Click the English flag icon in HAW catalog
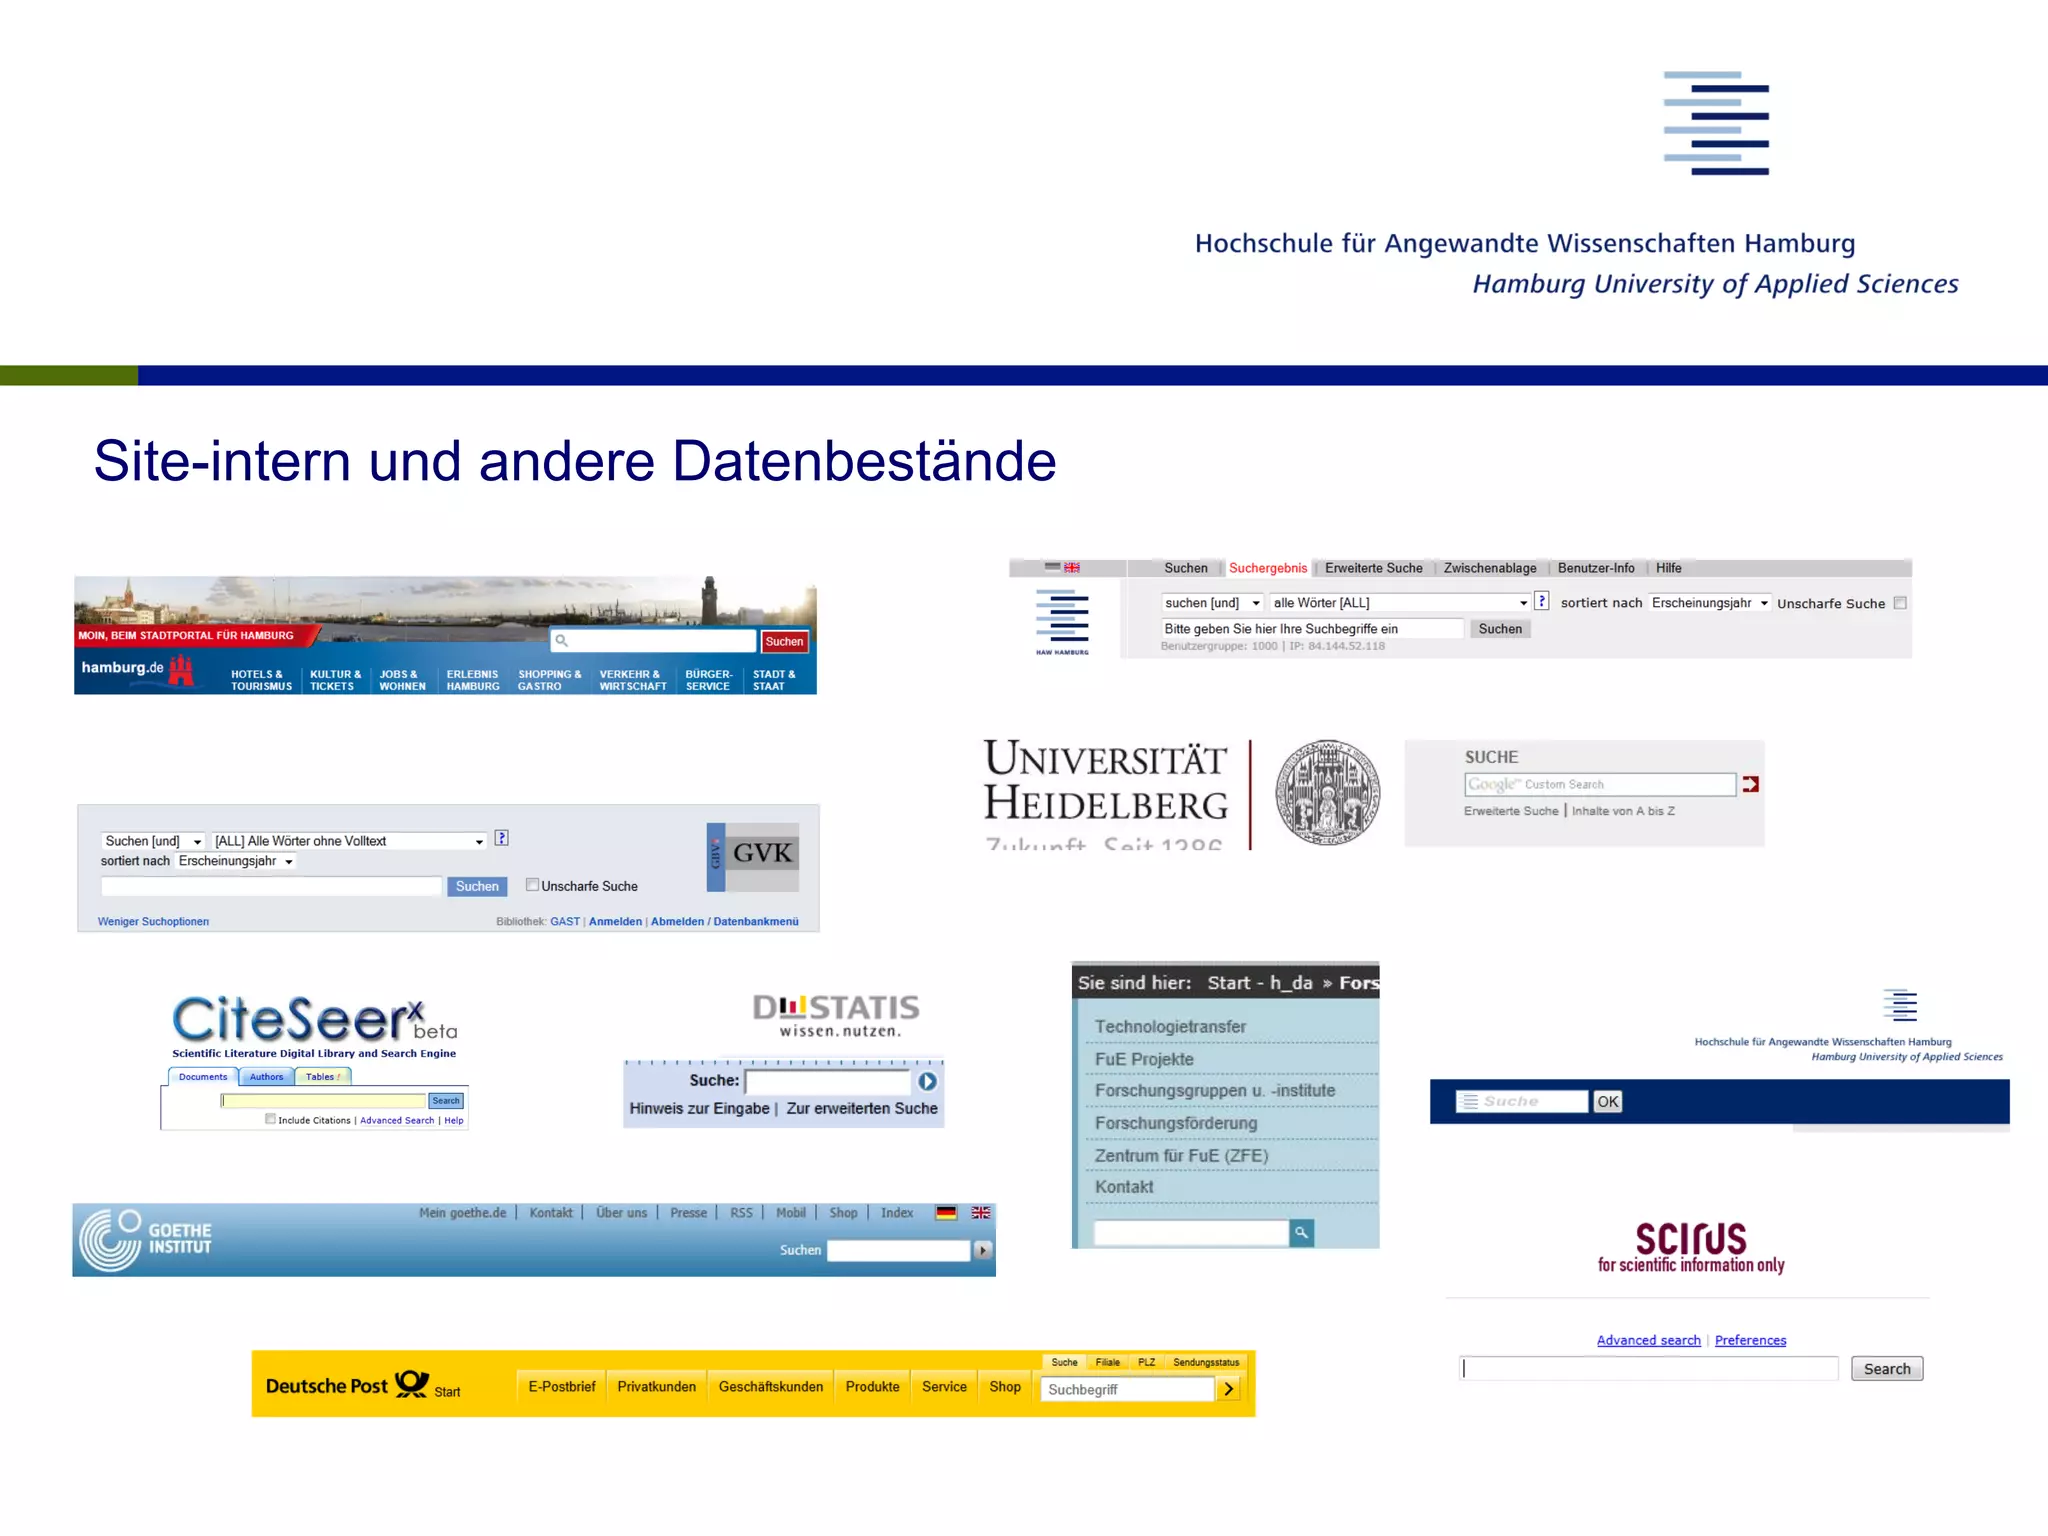 click(1072, 567)
